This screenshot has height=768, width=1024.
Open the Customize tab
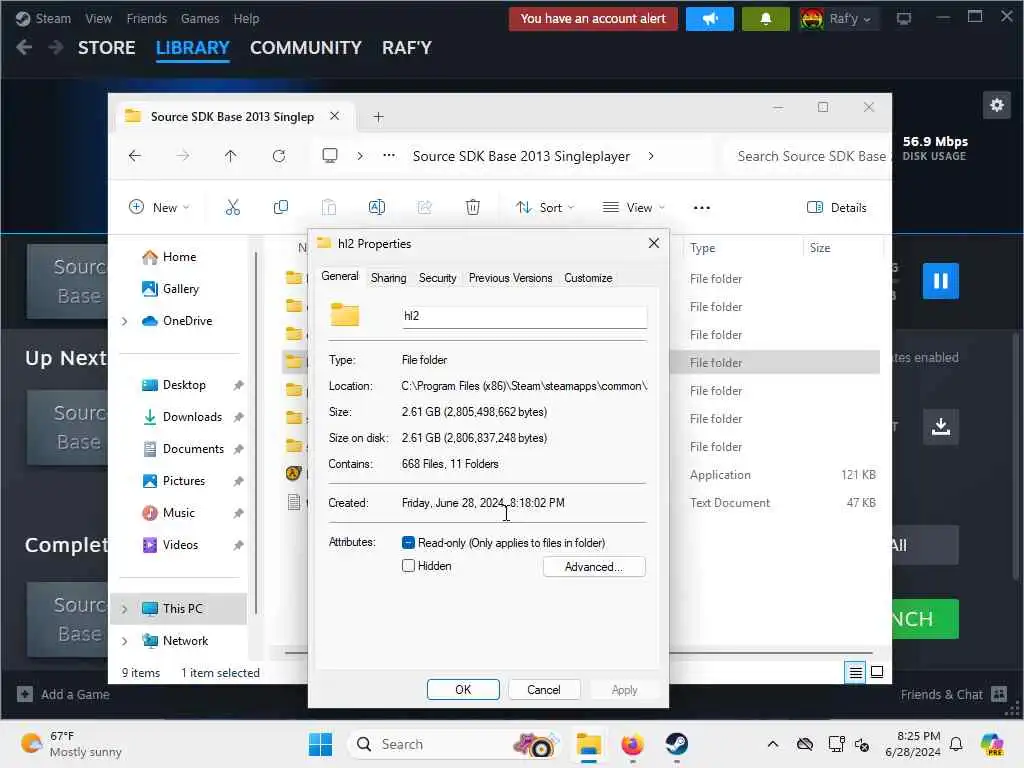coord(588,278)
